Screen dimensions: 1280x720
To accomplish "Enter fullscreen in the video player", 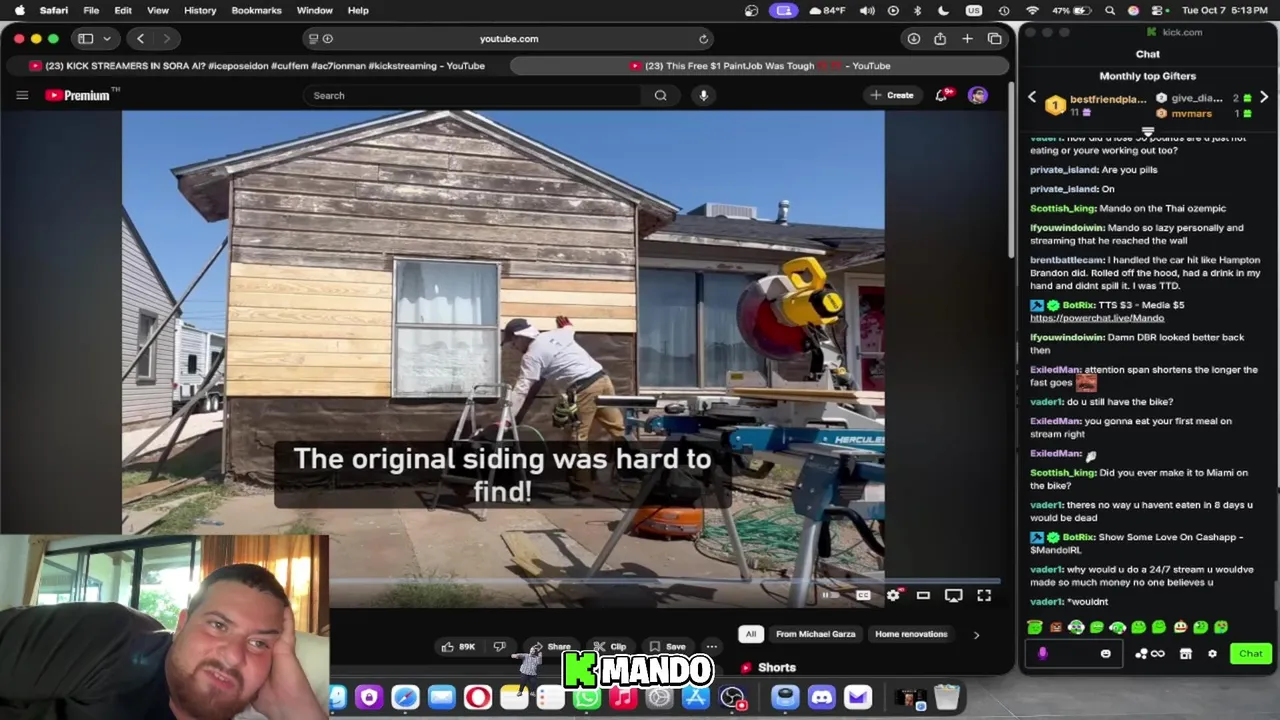I will pyautogui.click(x=984, y=595).
